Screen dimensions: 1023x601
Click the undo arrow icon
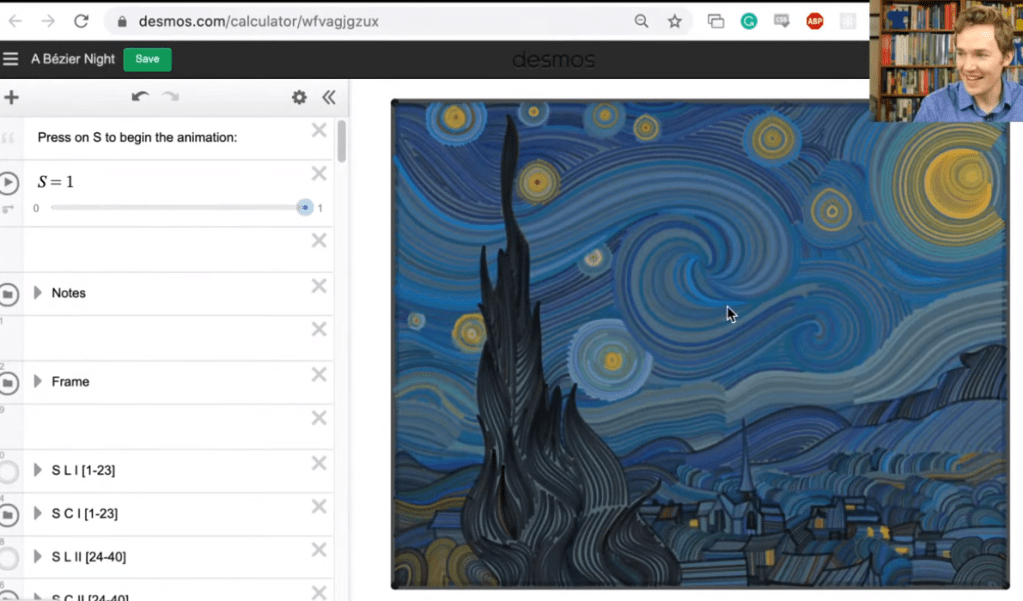pos(140,97)
